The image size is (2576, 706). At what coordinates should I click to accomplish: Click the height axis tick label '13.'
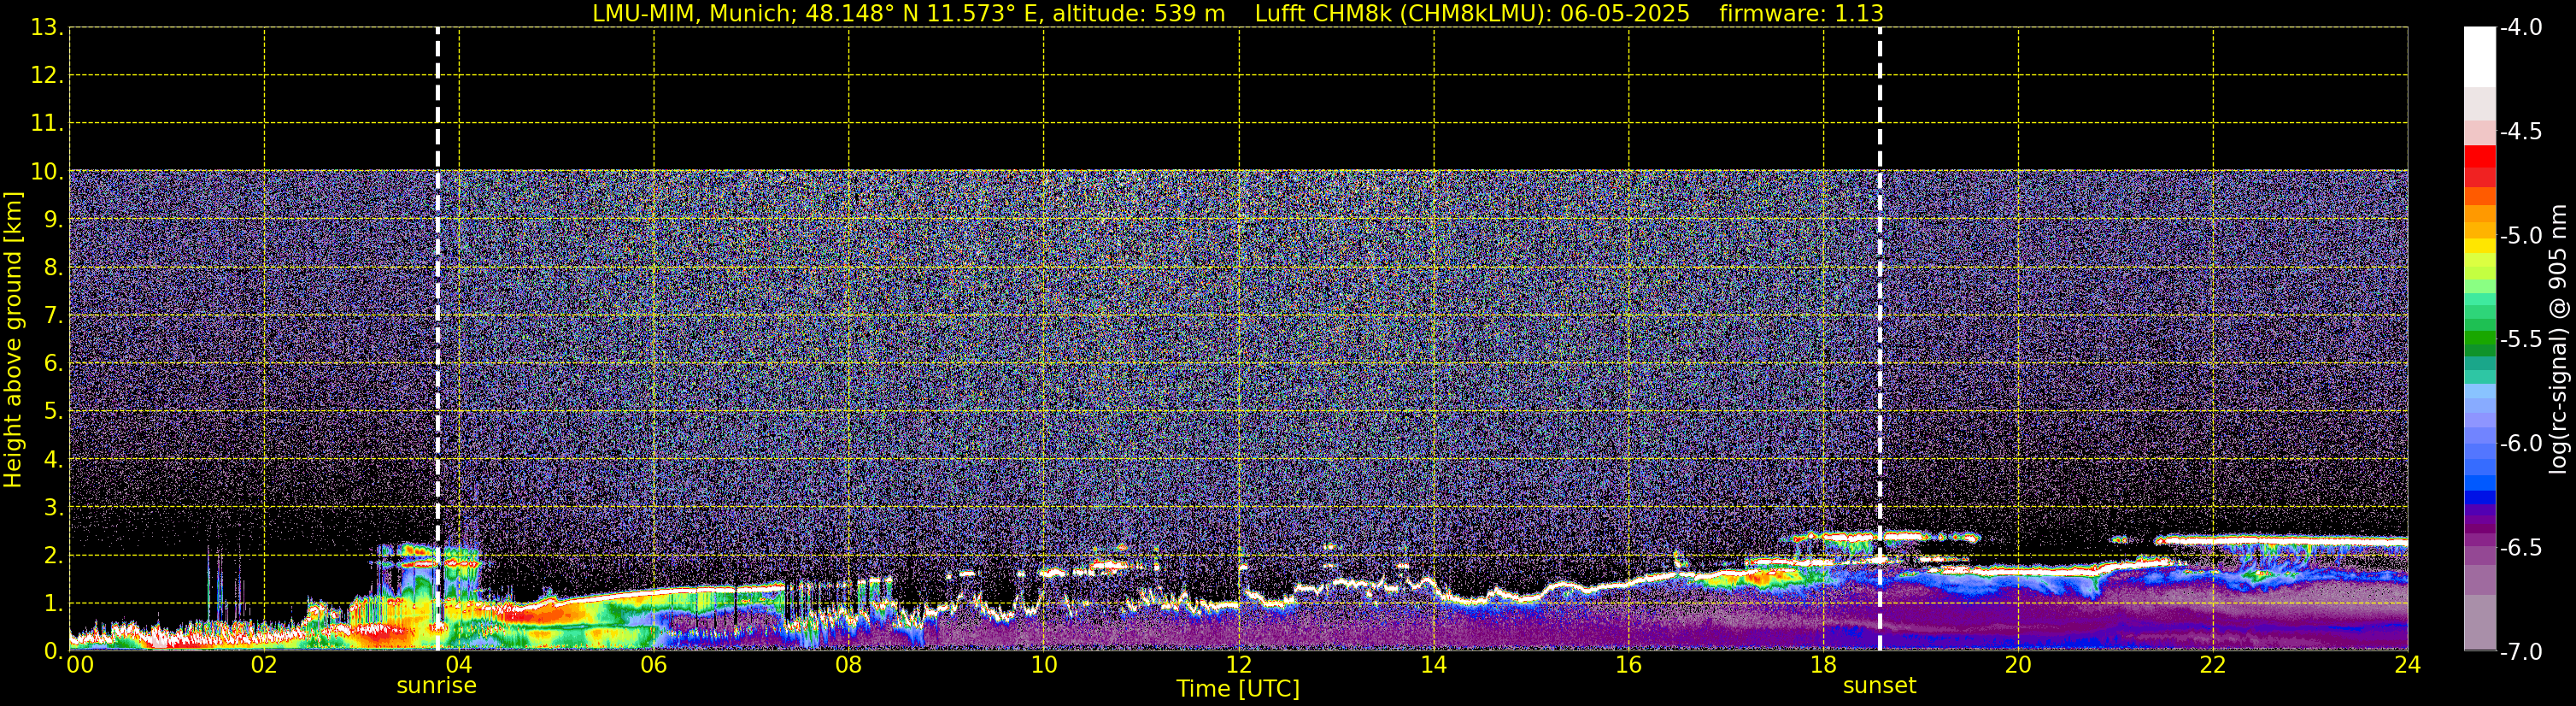click(x=47, y=28)
